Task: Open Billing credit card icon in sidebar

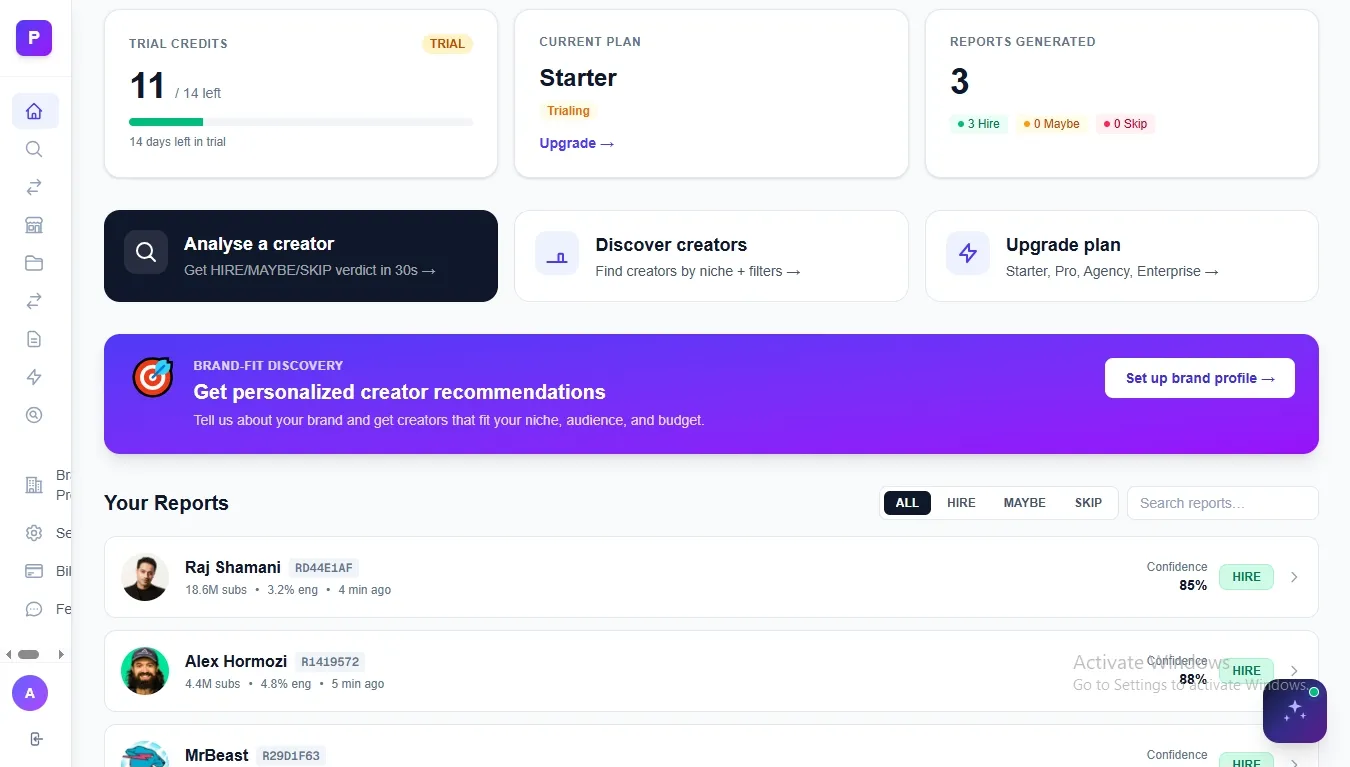Action: (34, 571)
